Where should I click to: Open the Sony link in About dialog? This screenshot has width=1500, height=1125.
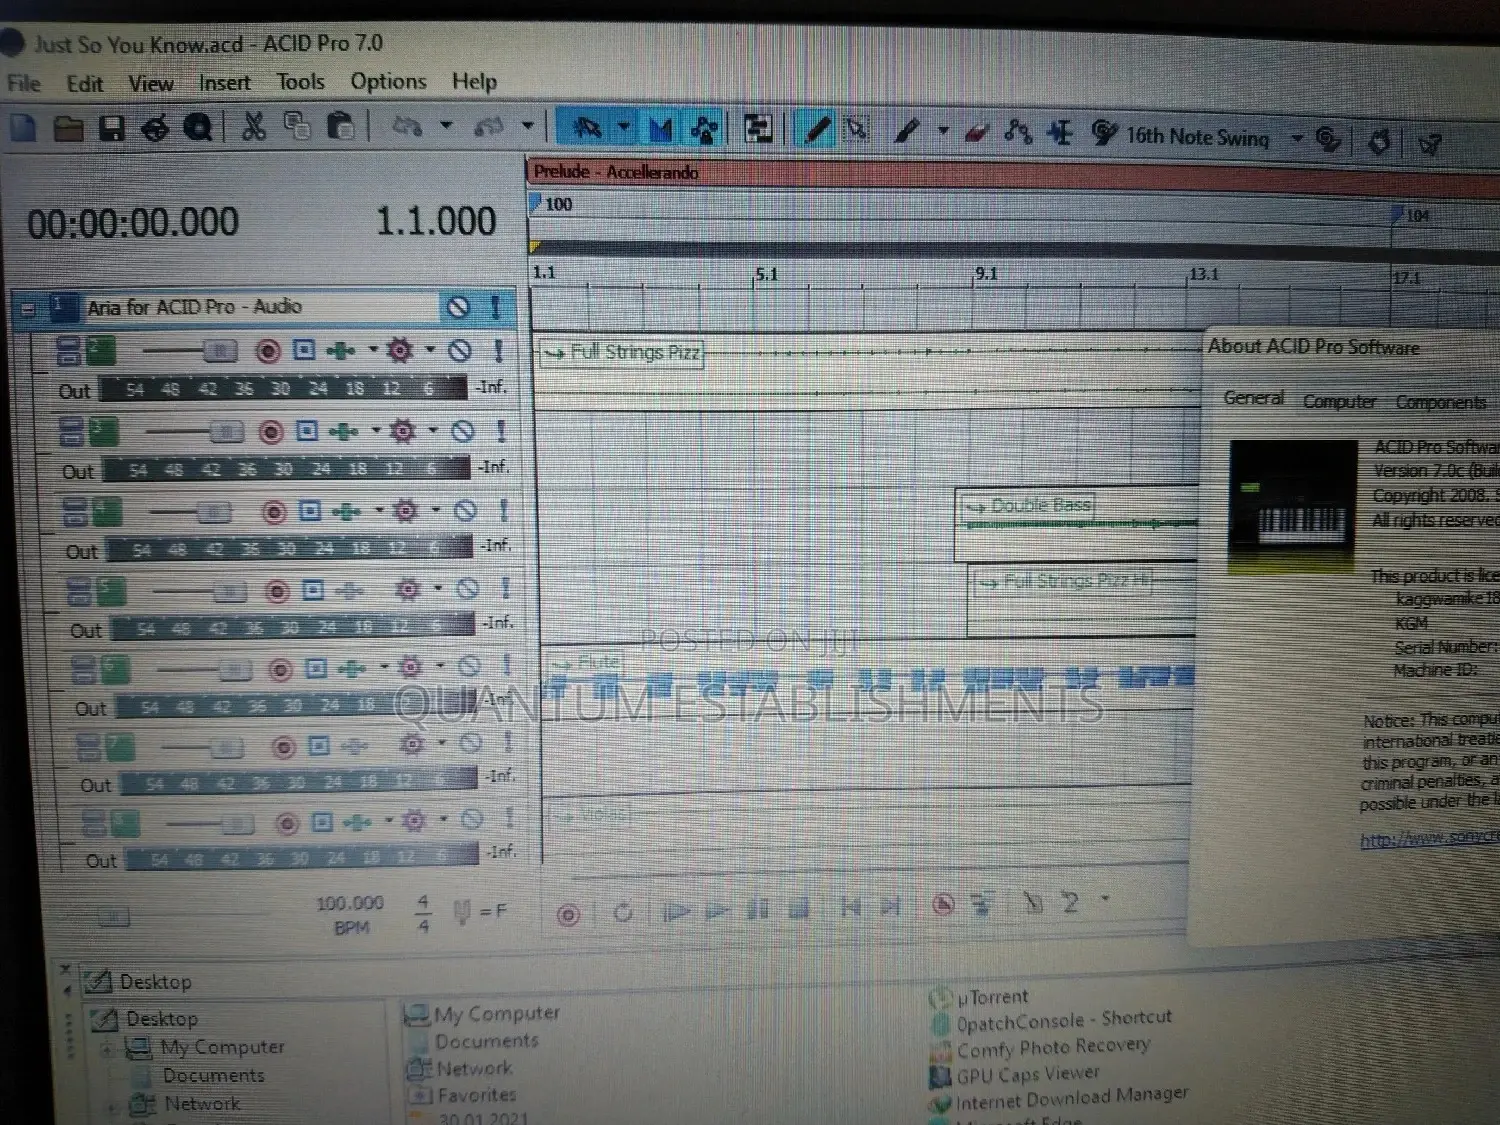coord(1429,838)
